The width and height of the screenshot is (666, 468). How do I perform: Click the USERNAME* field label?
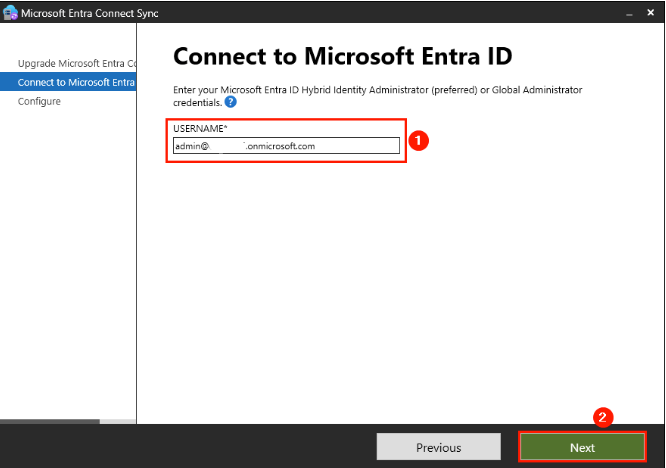200,129
